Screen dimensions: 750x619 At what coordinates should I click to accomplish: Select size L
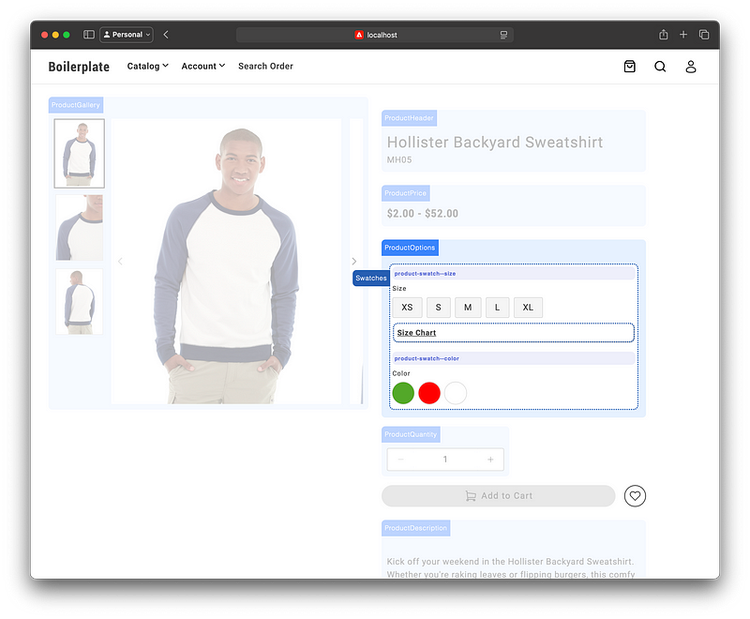click(x=497, y=307)
